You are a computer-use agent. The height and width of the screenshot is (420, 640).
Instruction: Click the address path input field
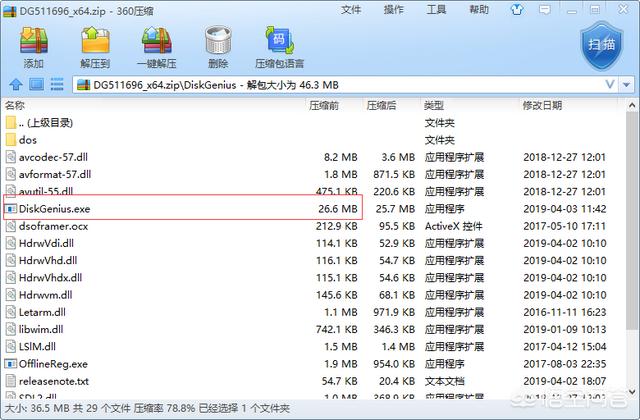tap(345, 84)
